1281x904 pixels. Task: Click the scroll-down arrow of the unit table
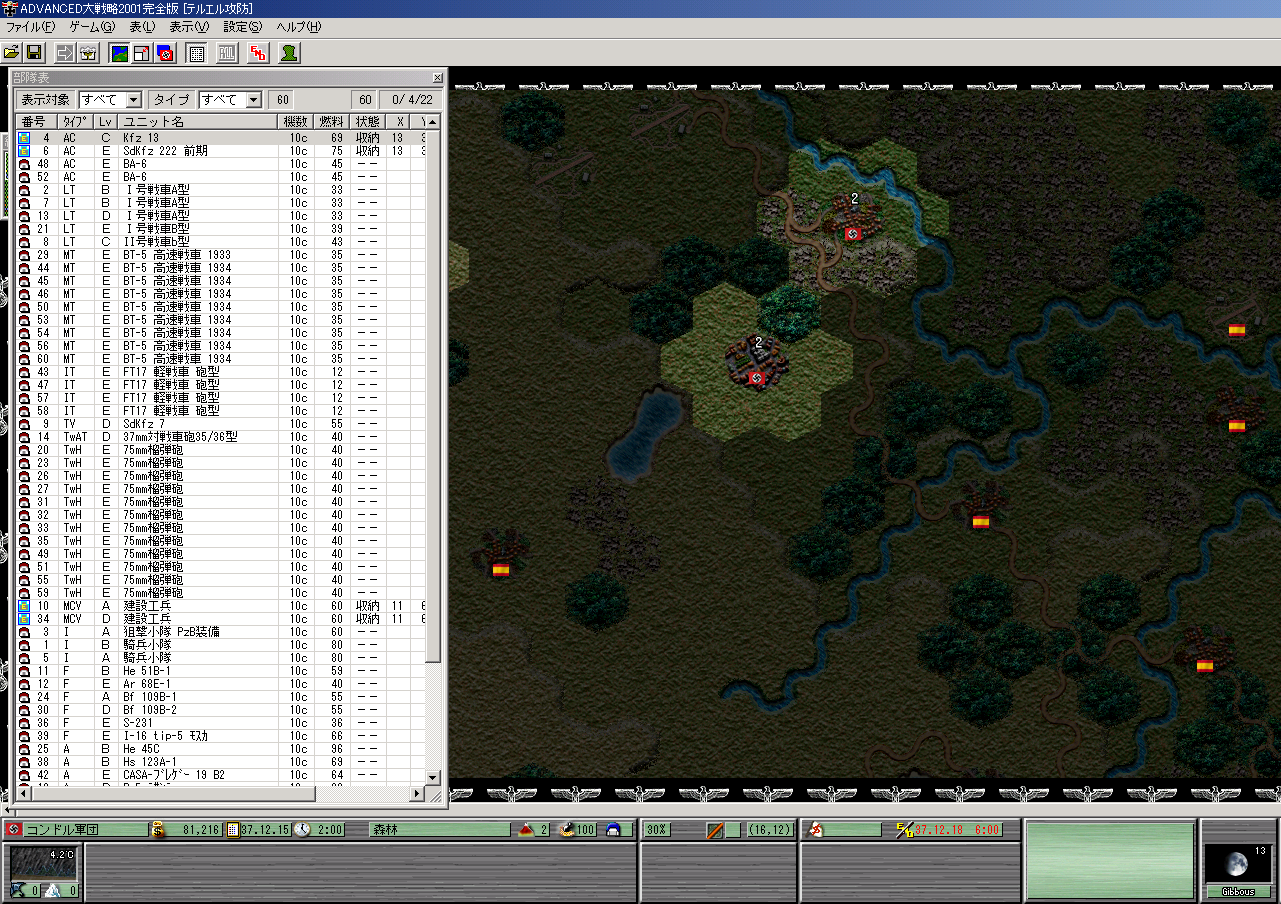[433, 777]
